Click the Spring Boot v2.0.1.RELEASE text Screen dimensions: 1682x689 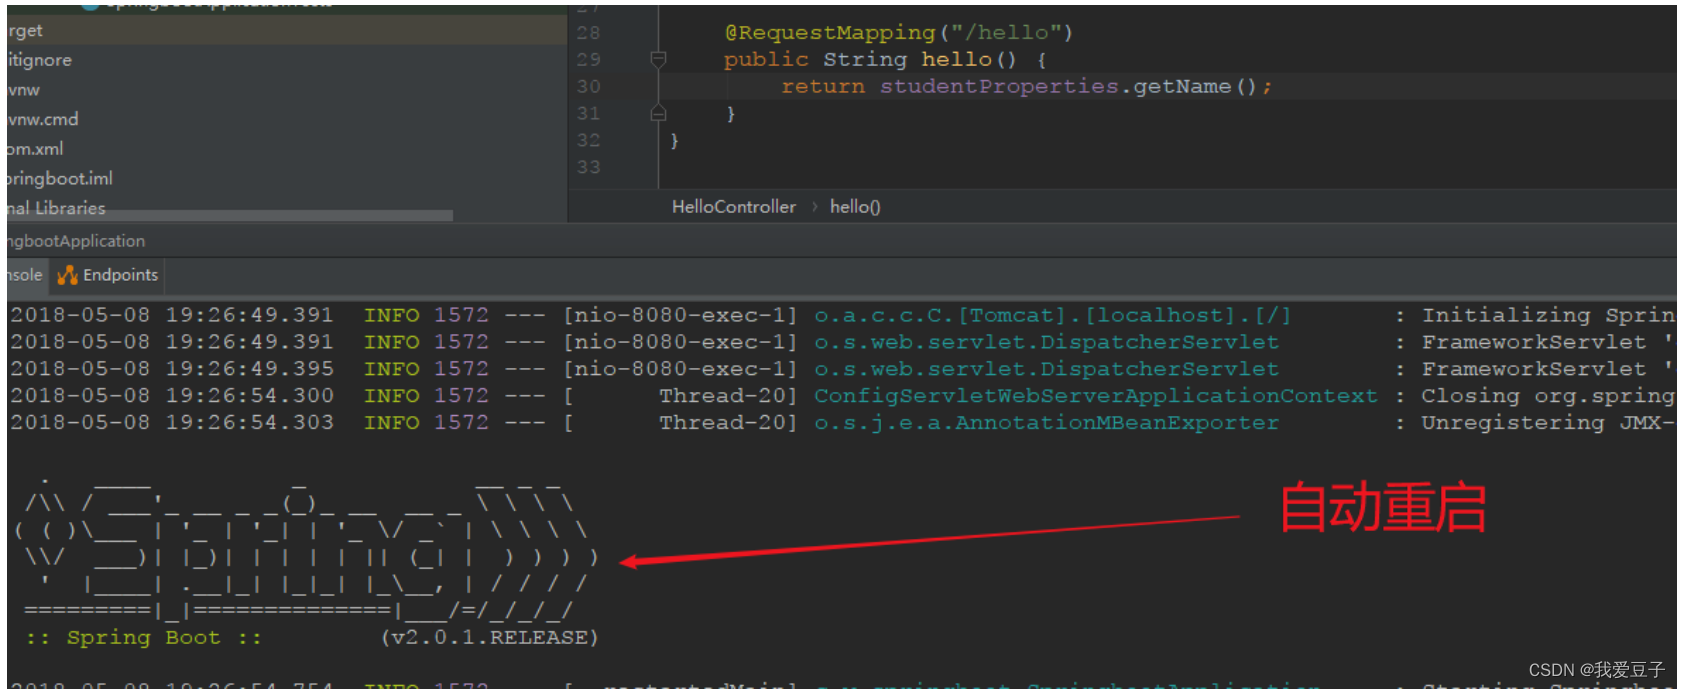tap(489, 638)
